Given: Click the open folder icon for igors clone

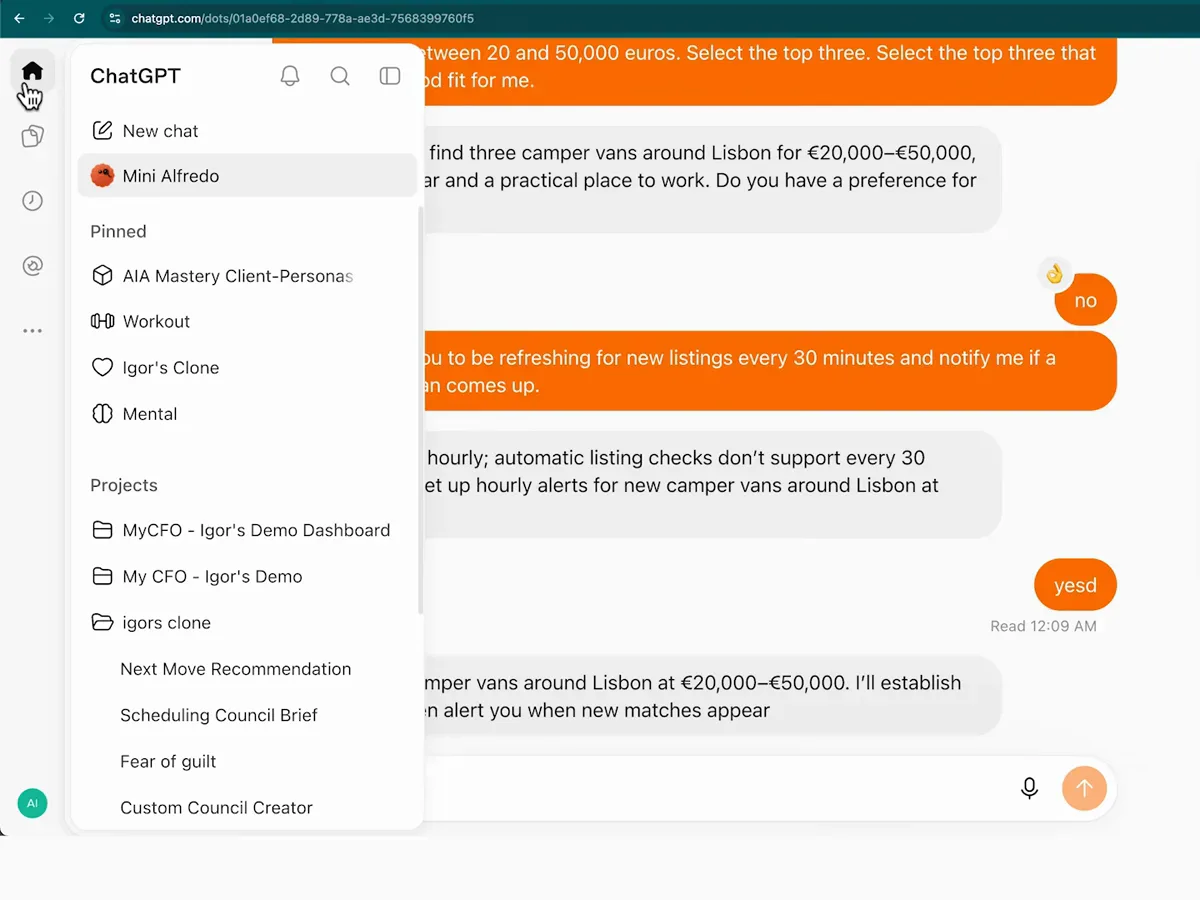Looking at the screenshot, I should click(102, 623).
